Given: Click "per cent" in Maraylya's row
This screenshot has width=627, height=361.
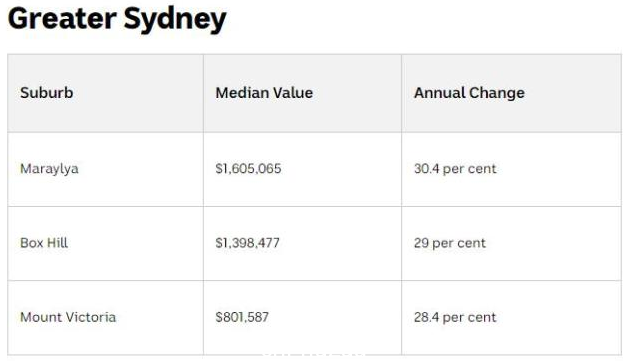Looking at the screenshot, I should coord(469,170).
